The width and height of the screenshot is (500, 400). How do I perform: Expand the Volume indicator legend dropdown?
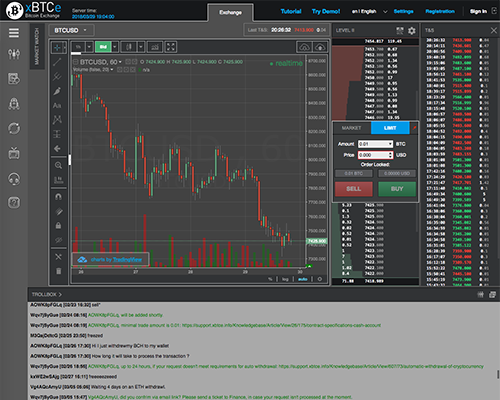tap(112, 70)
